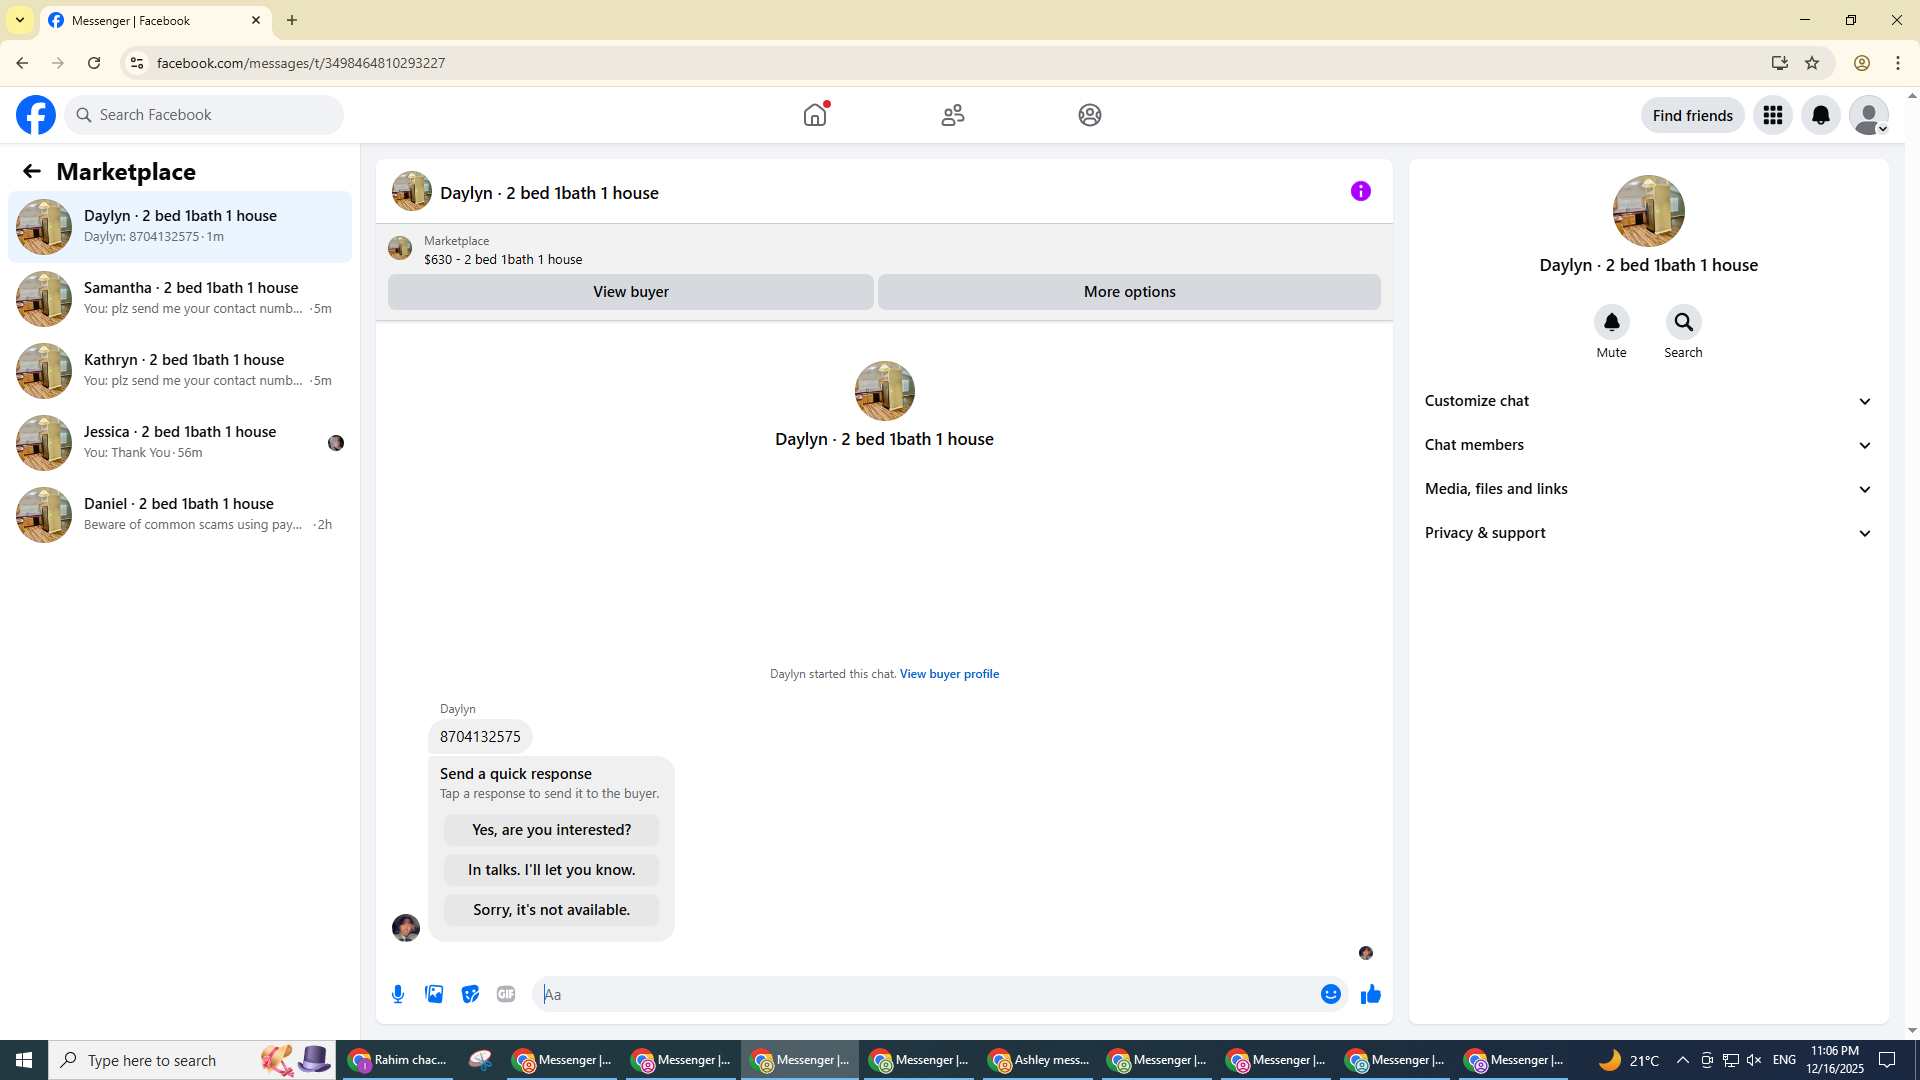The image size is (1920, 1080).
Task: Open the notifications bell
Action: (1821, 115)
